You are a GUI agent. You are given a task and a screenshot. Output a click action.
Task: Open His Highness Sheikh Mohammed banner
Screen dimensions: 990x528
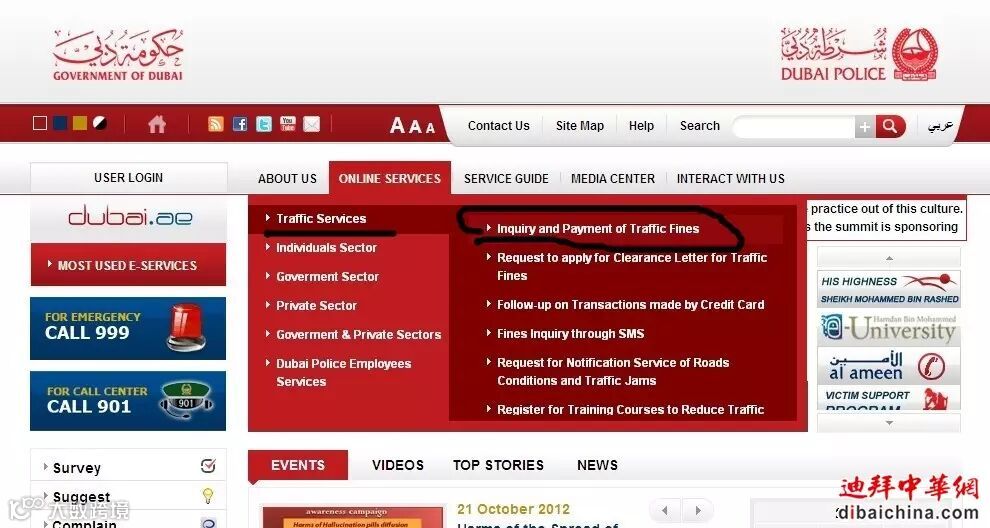click(889, 289)
